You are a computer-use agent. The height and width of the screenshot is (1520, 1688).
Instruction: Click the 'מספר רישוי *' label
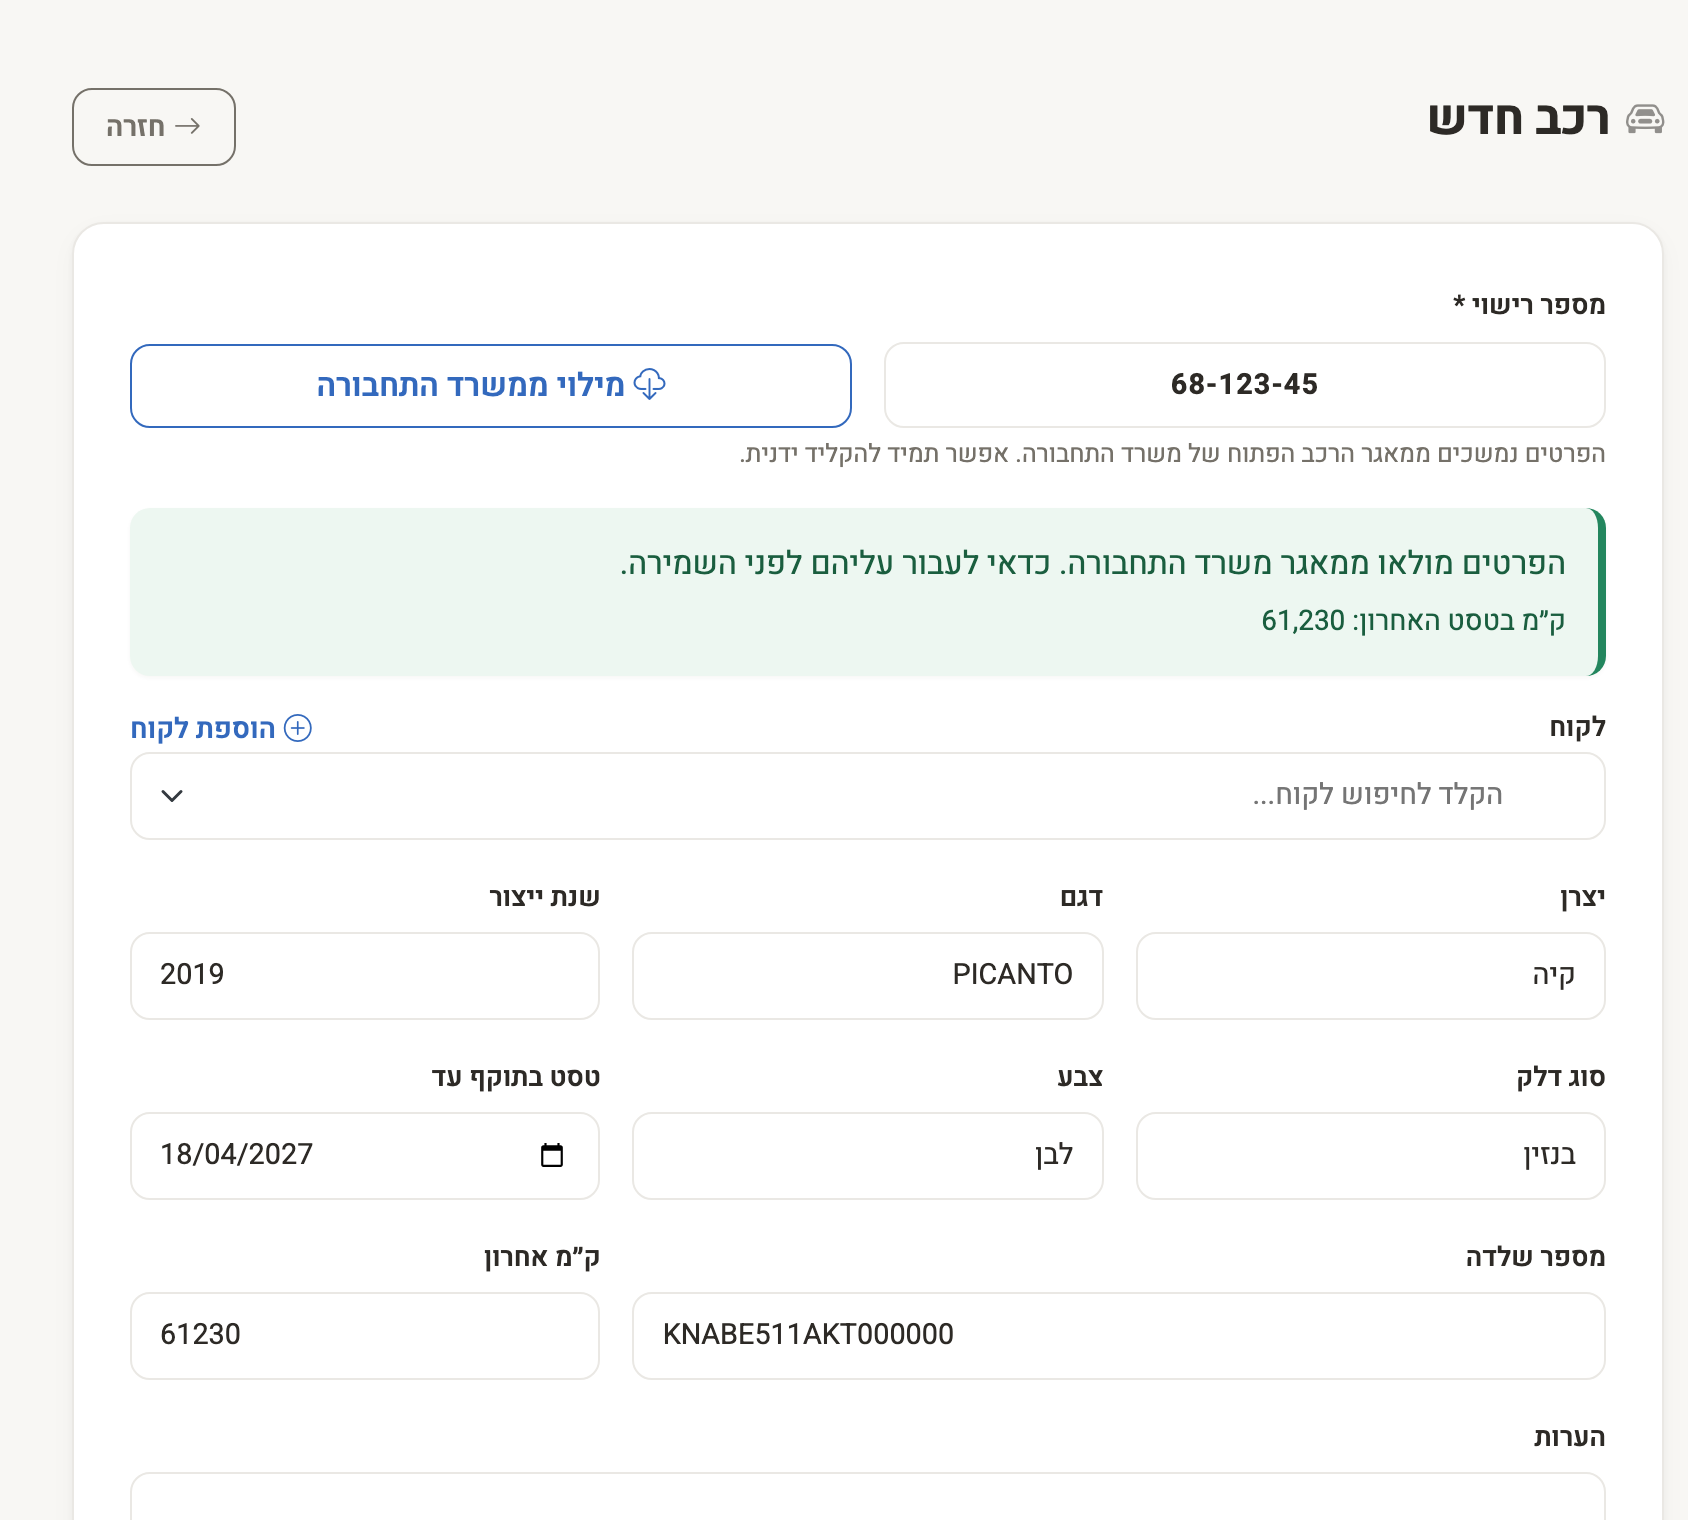(x=1529, y=304)
